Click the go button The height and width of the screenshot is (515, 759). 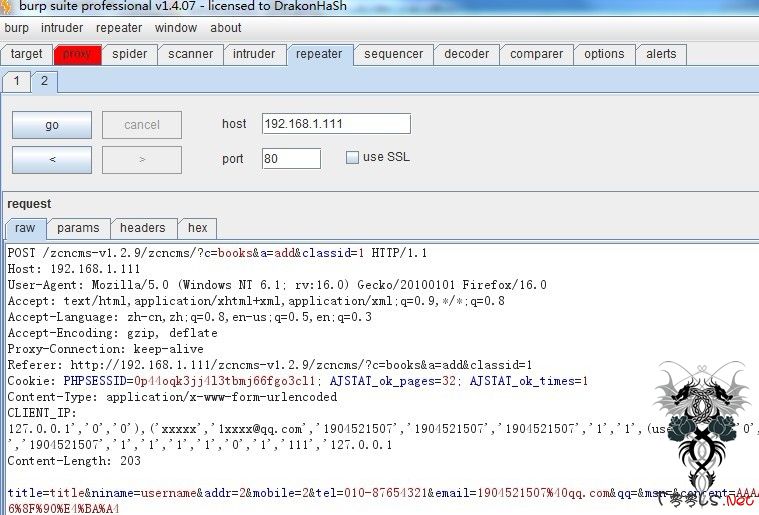(x=52, y=125)
